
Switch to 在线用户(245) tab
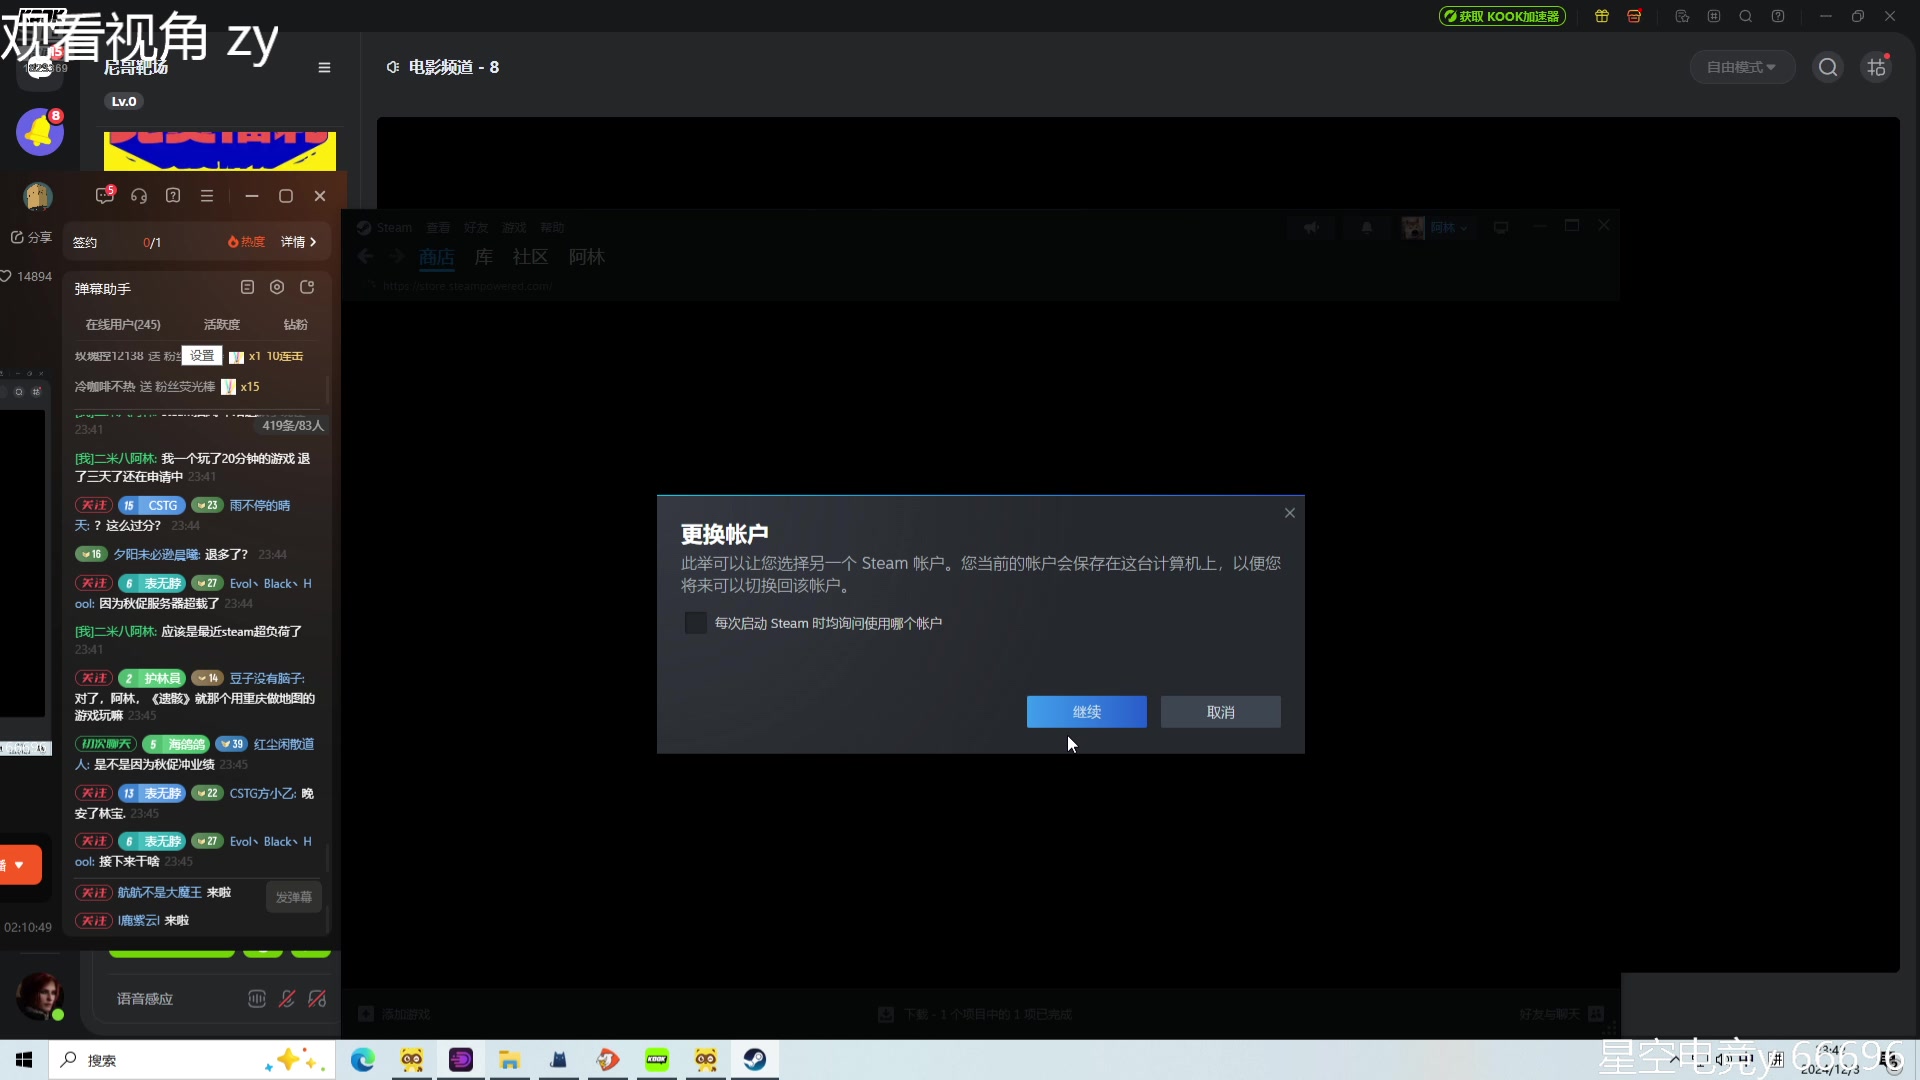pos(123,324)
